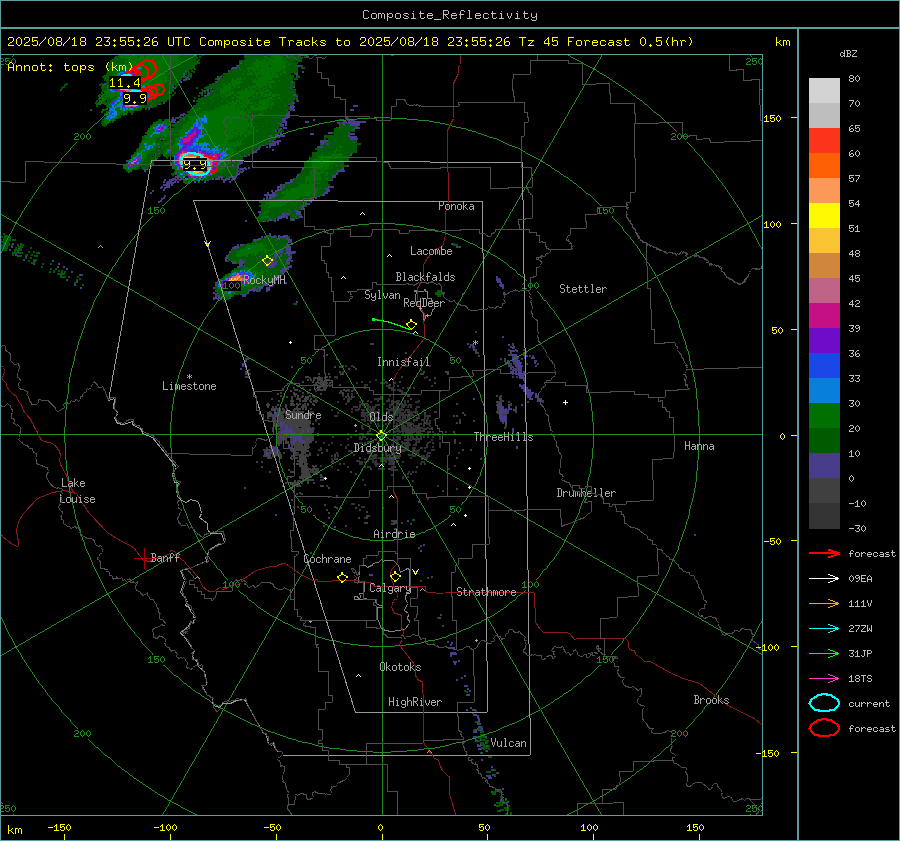Click the Lacombe label
Image resolution: width=900 pixels, height=841 pixels.
pos(431,251)
